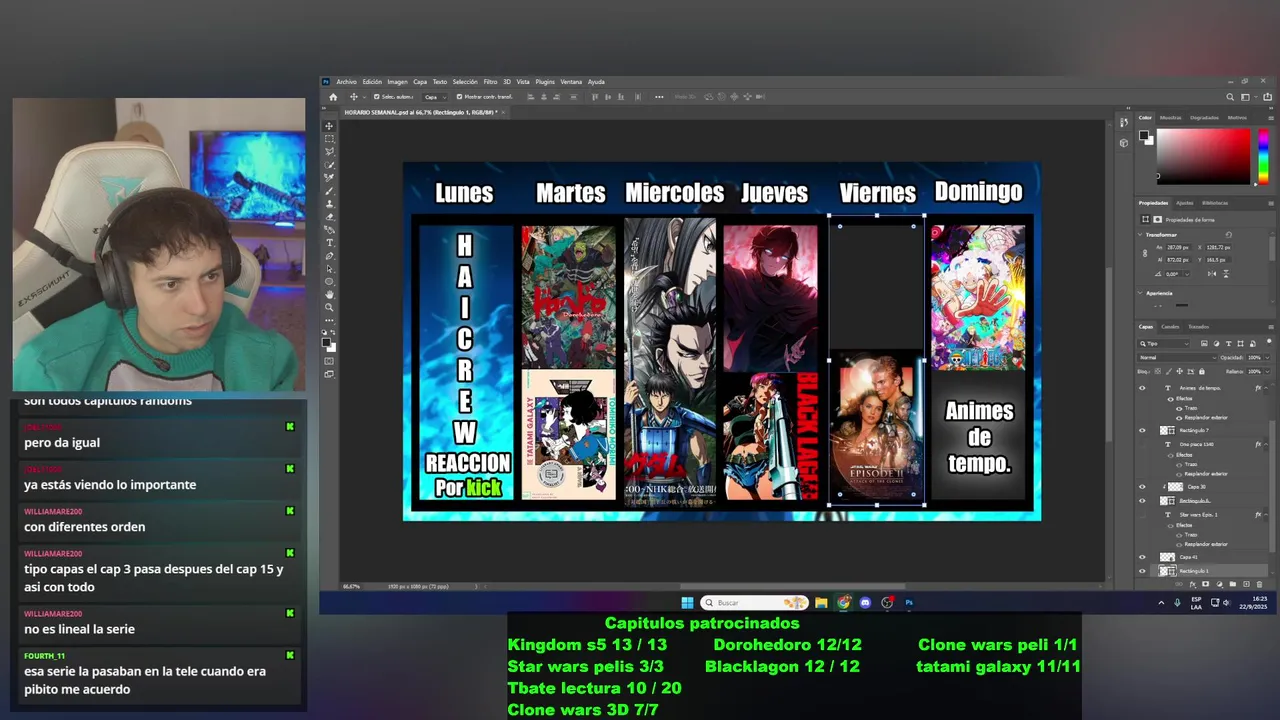Open the Normal blend mode dropdown
Viewport: 1280px width, 720px height.
[1177, 357]
